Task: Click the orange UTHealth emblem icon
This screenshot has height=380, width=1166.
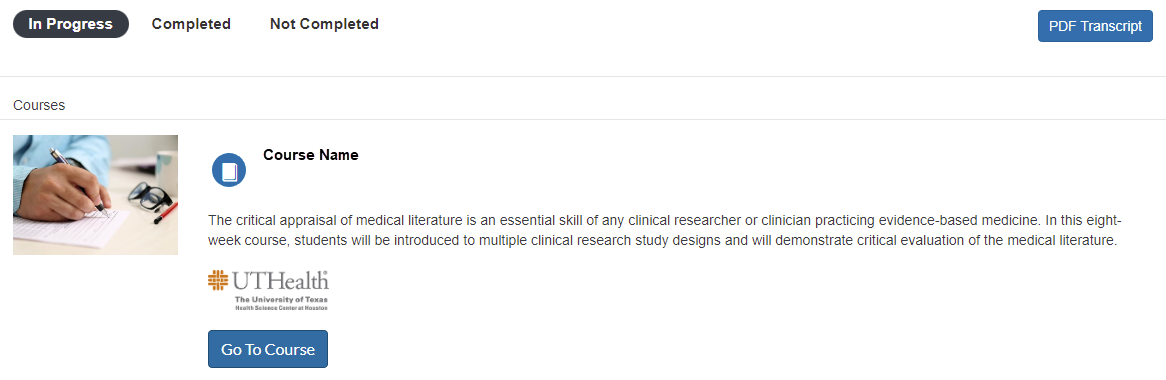Action: tap(218, 280)
